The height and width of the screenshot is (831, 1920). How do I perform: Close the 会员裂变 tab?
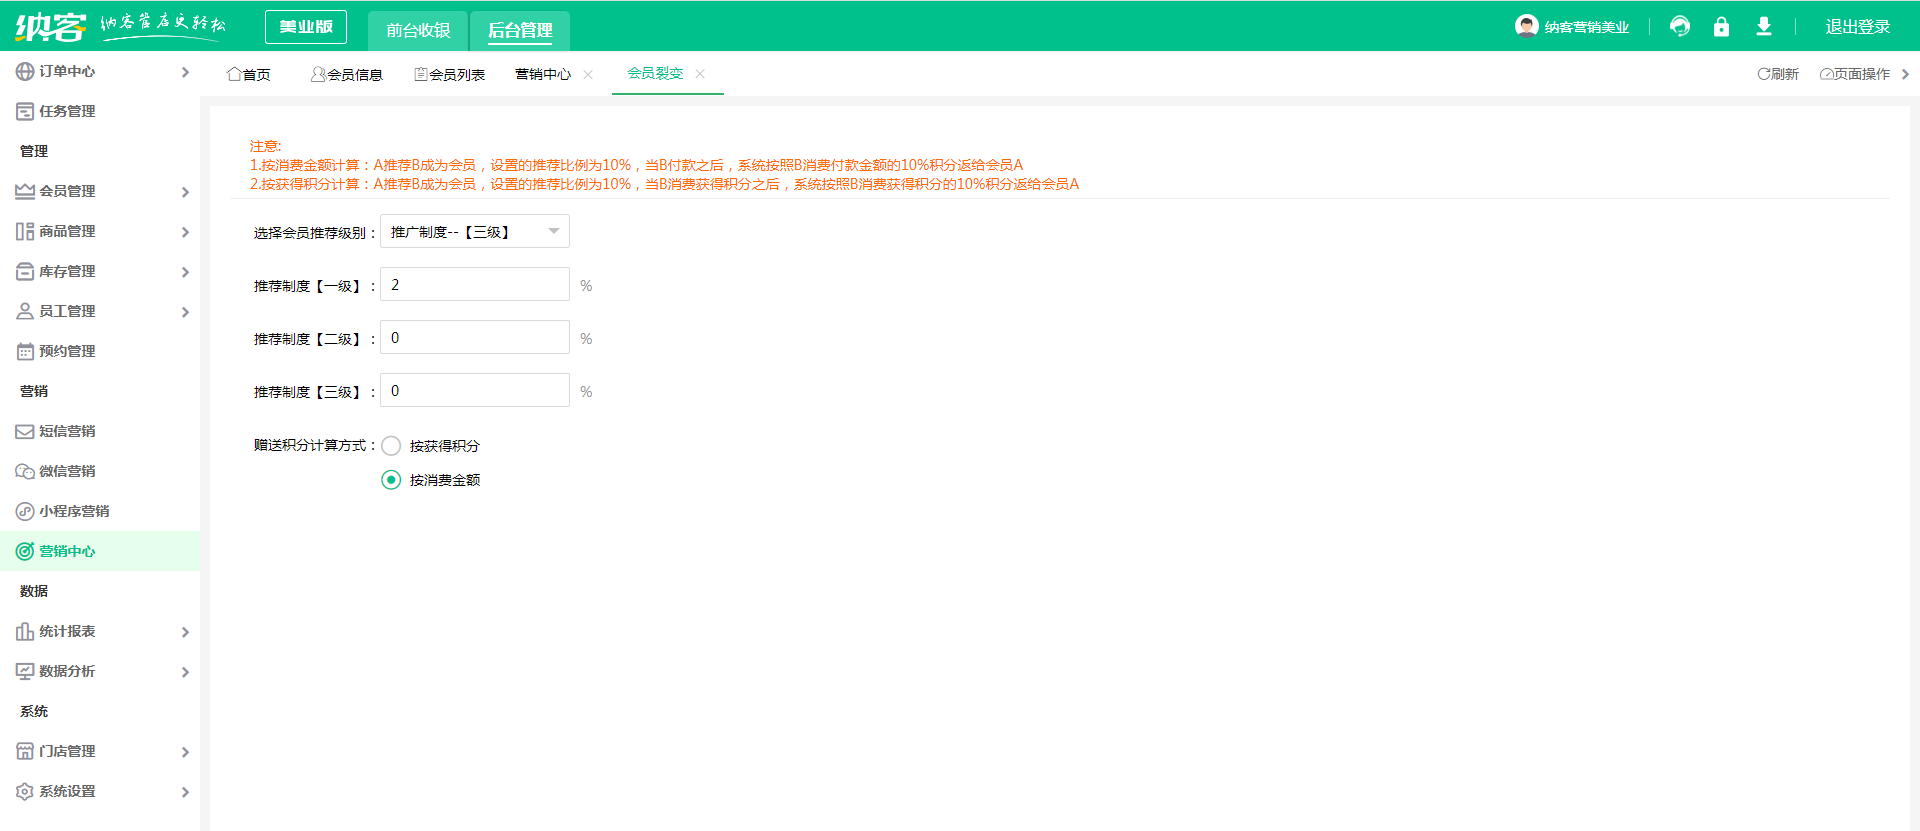700,74
